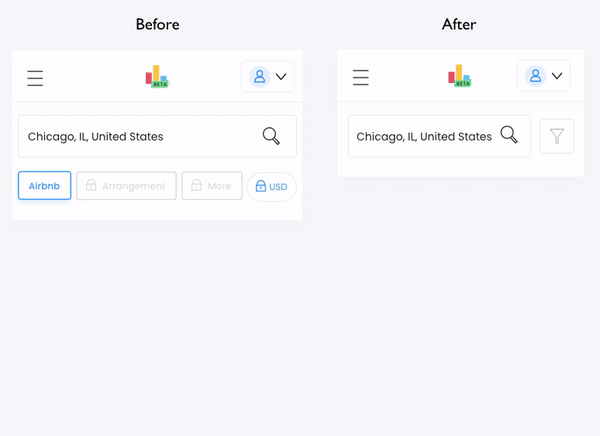The width and height of the screenshot is (600, 436).
Task: Click search magnifier icon in After panel
Action: (x=509, y=135)
